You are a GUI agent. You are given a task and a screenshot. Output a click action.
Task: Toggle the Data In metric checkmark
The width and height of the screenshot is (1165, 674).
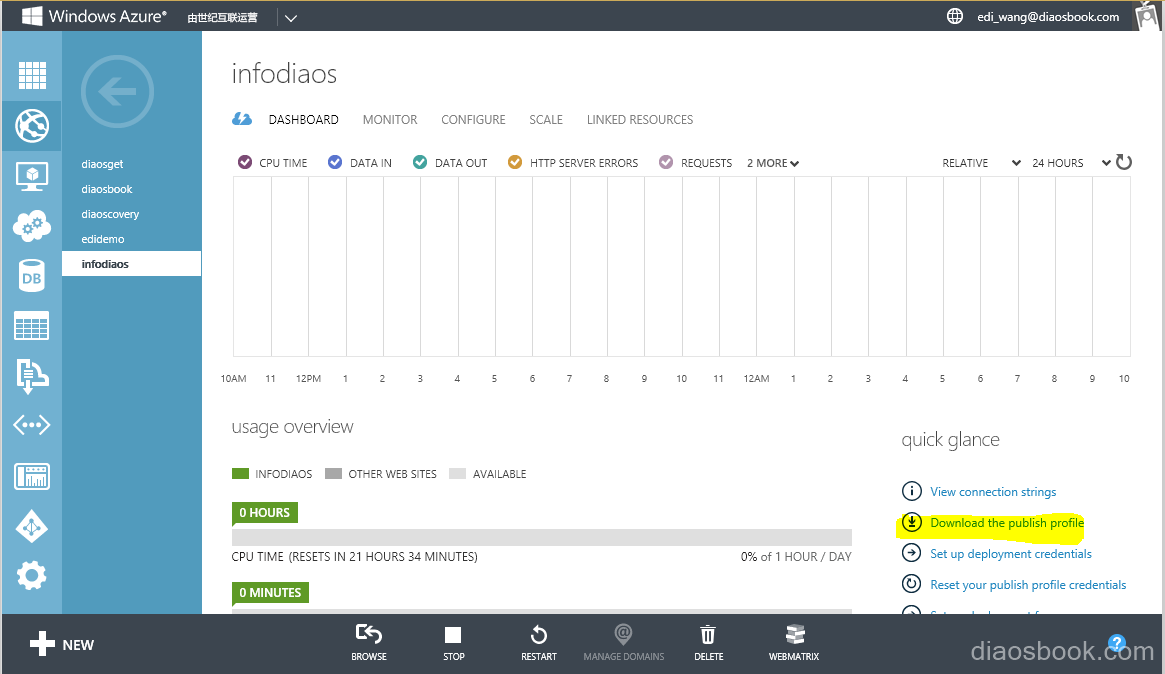[x=336, y=163]
